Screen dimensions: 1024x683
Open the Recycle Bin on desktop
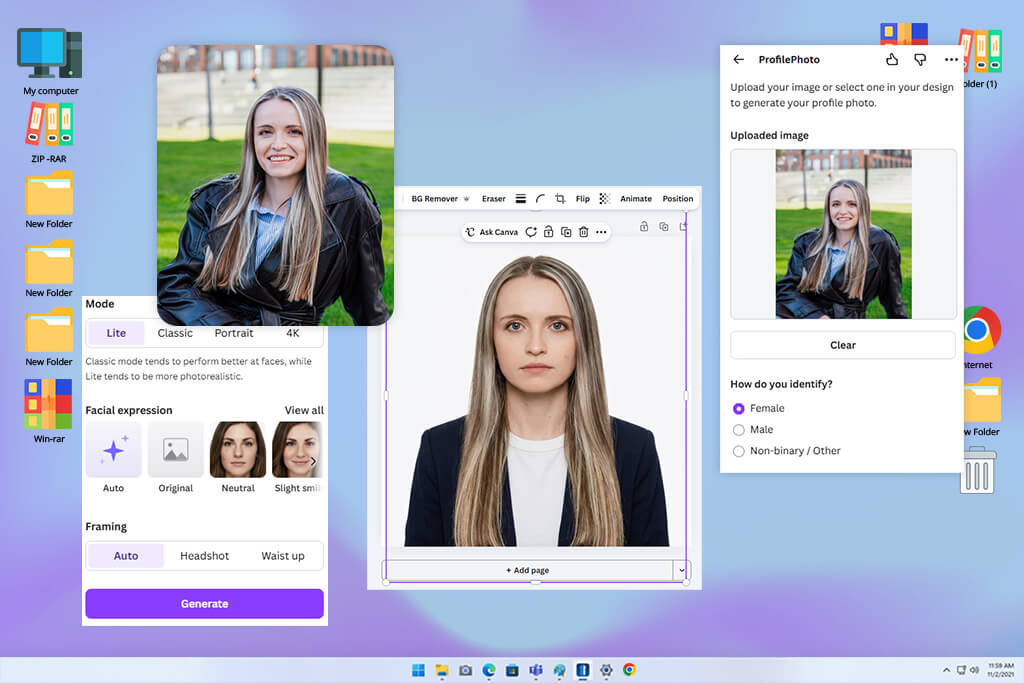[x=978, y=470]
